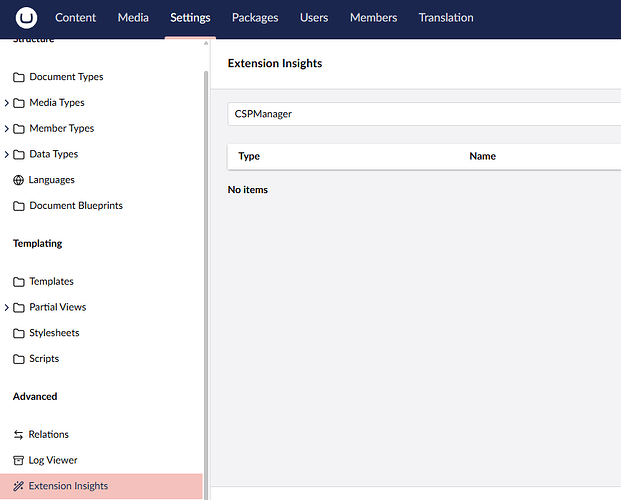Click the sidebar scroll-up arrow
This screenshot has width=621, height=500.
tap(206, 43)
